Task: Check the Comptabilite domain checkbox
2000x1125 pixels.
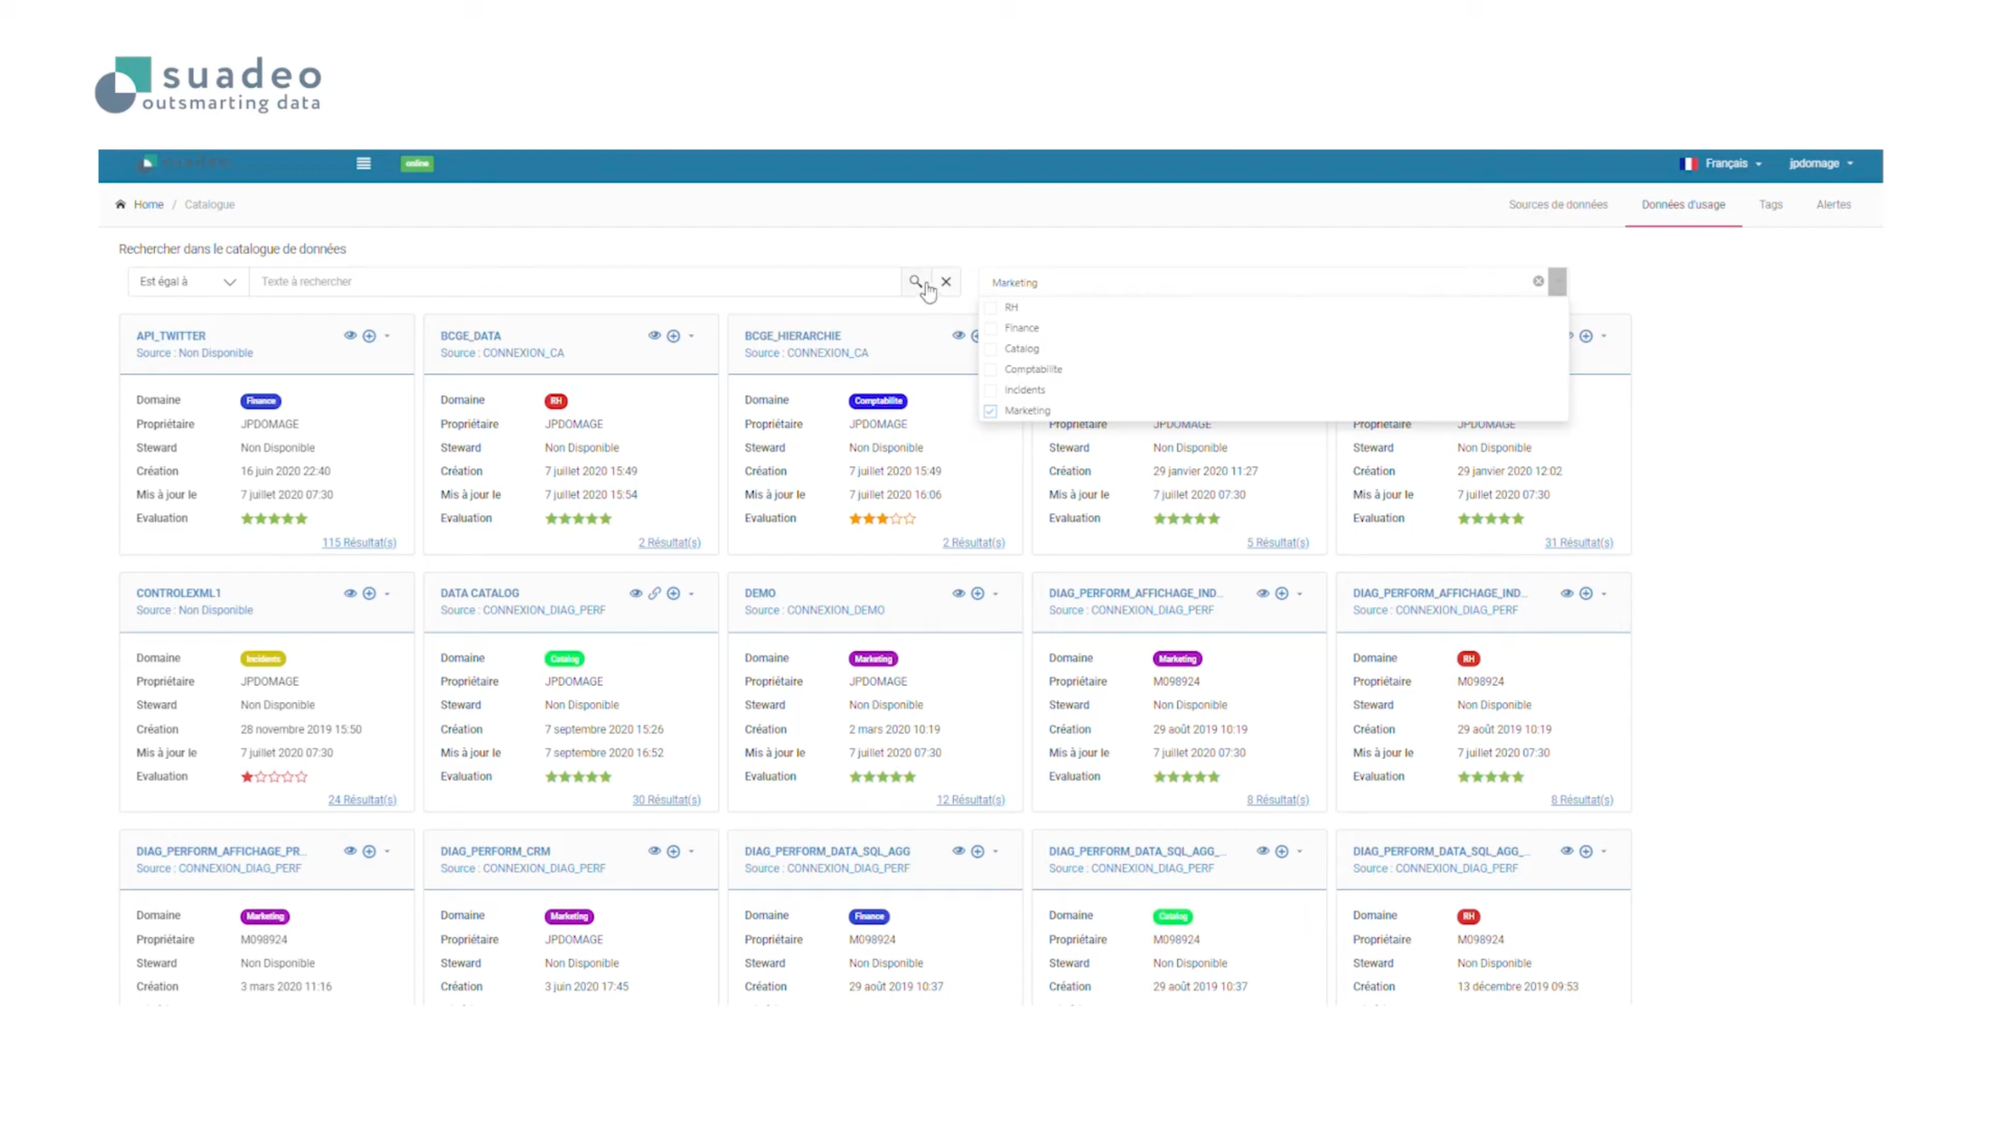Action: coord(990,369)
